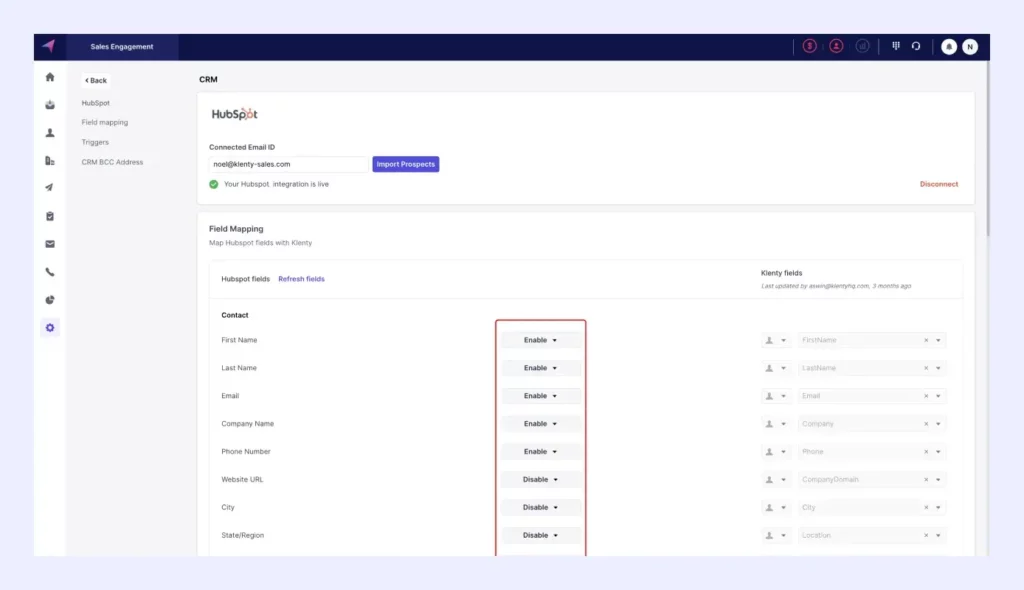The image size is (1024, 590).
Task: Click the envelope mail icon in sidebar
Action: 50,244
